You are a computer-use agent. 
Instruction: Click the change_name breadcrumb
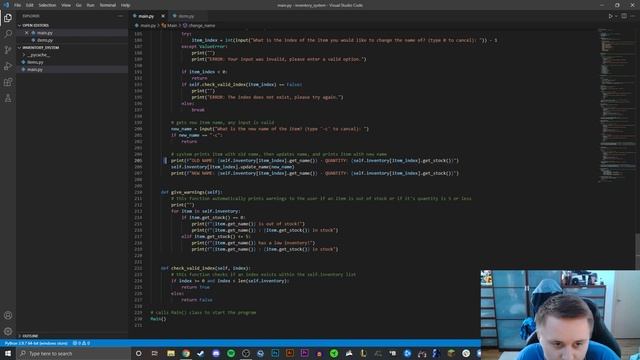tap(202, 25)
